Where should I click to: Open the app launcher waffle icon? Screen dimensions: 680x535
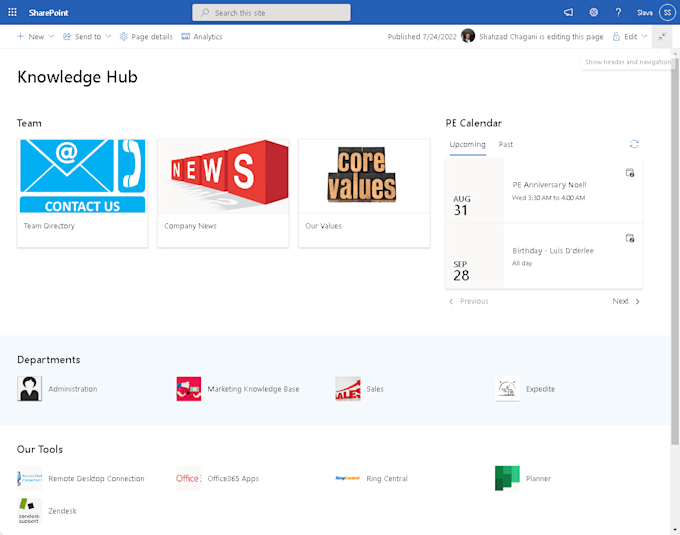tap(12, 12)
